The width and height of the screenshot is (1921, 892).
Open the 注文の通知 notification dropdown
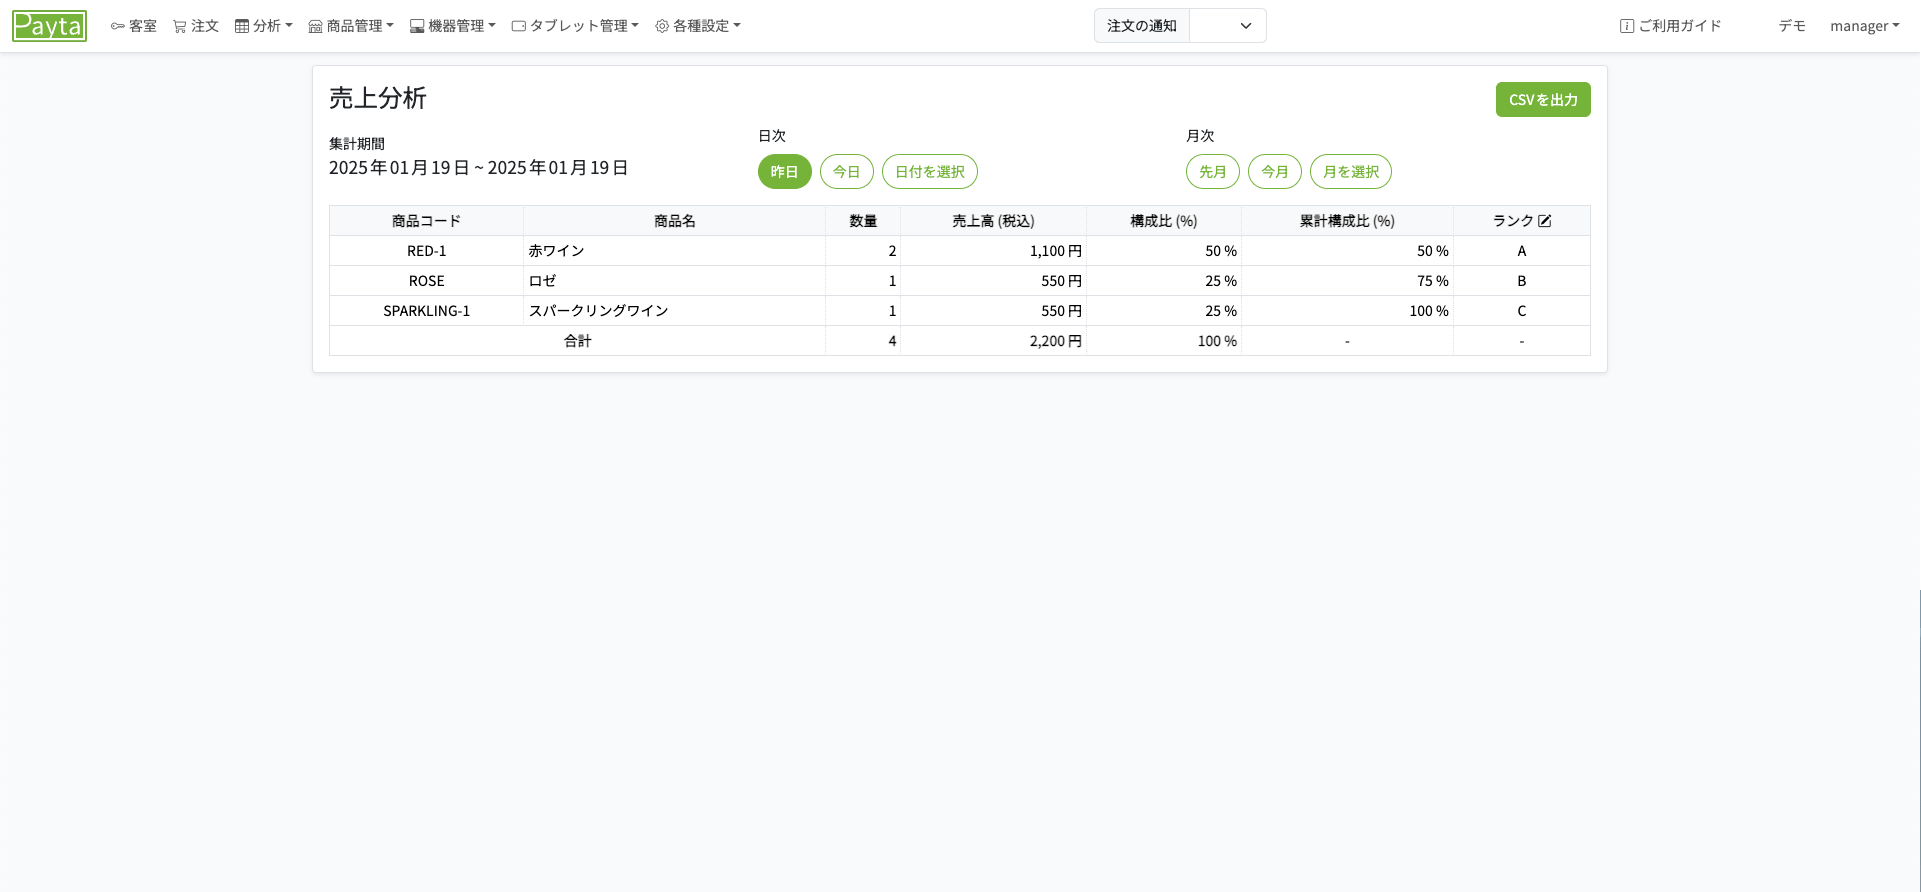coord(1227,26)
